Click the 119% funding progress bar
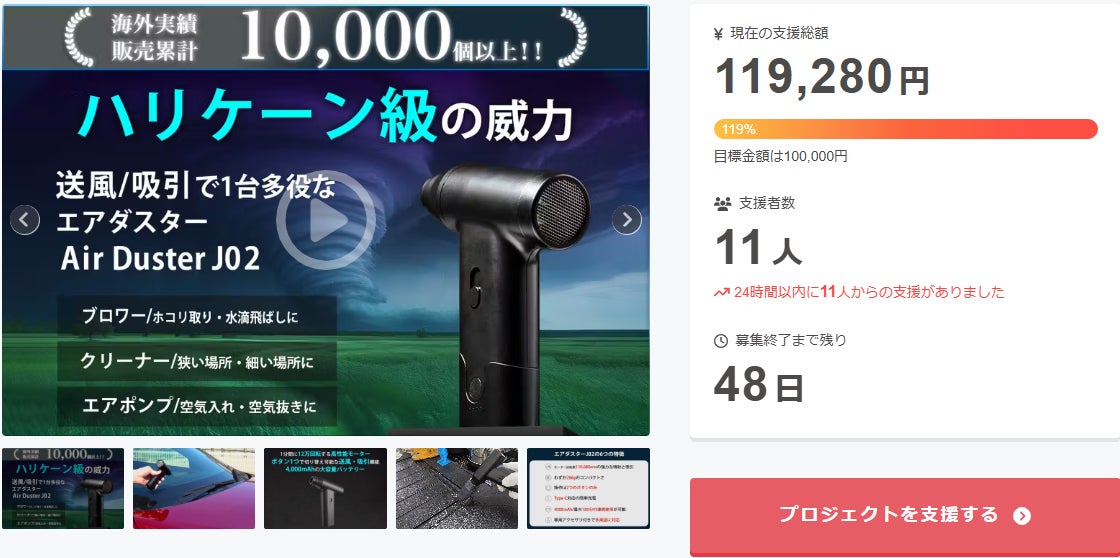Screen dimensions: 1120x558 pyautogui.click(x=905, y=129)
